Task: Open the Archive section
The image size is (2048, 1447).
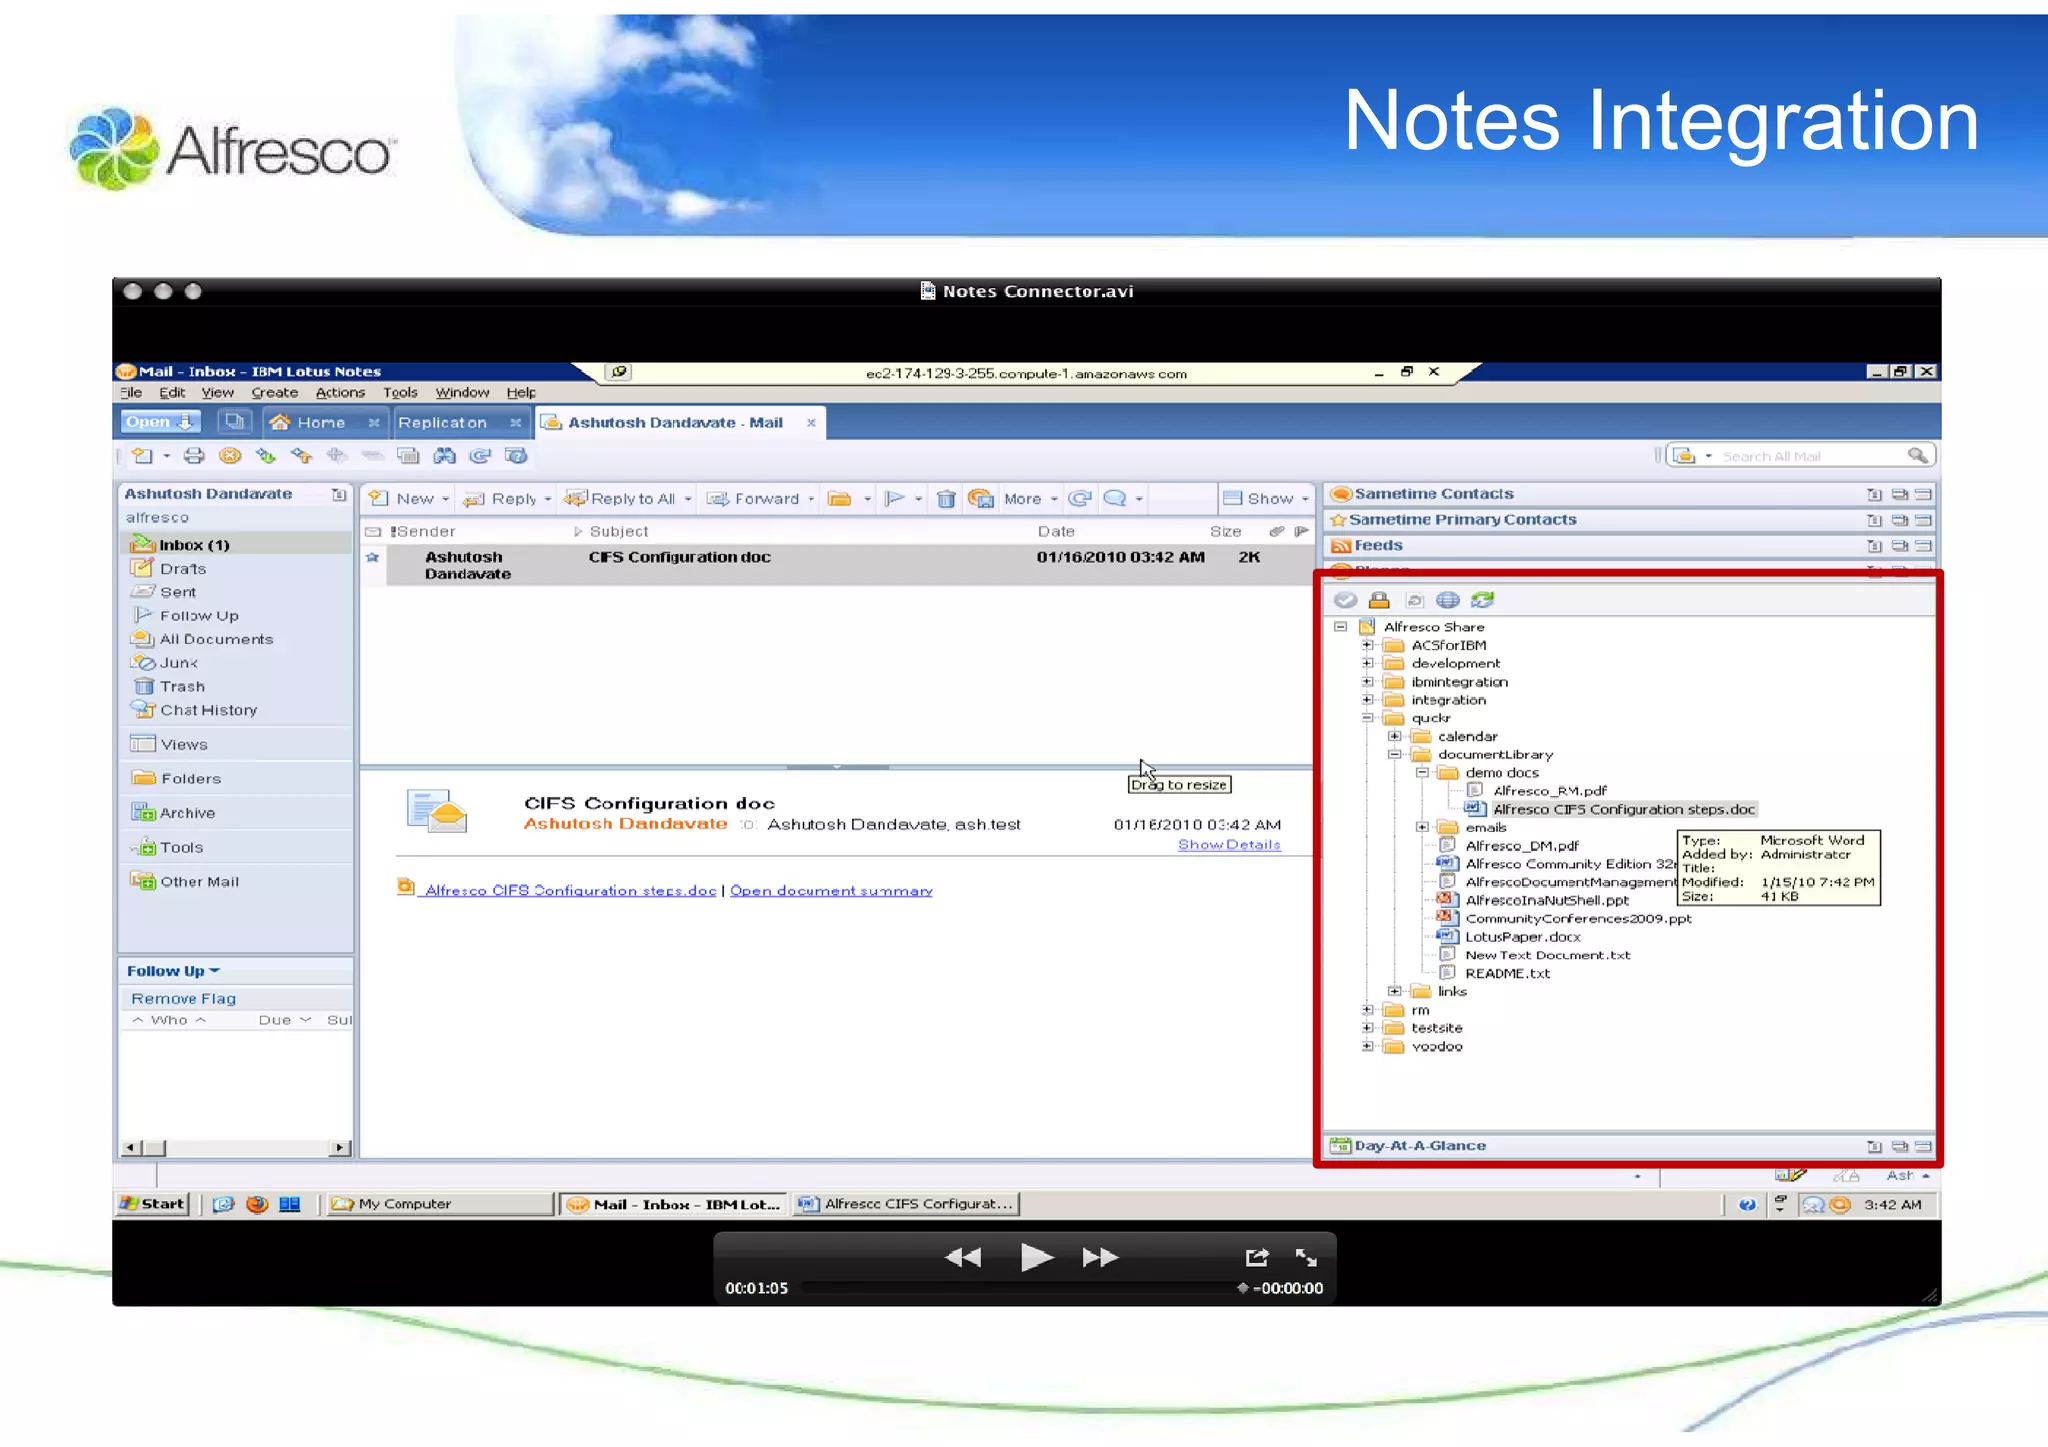Action: [186, 813]
